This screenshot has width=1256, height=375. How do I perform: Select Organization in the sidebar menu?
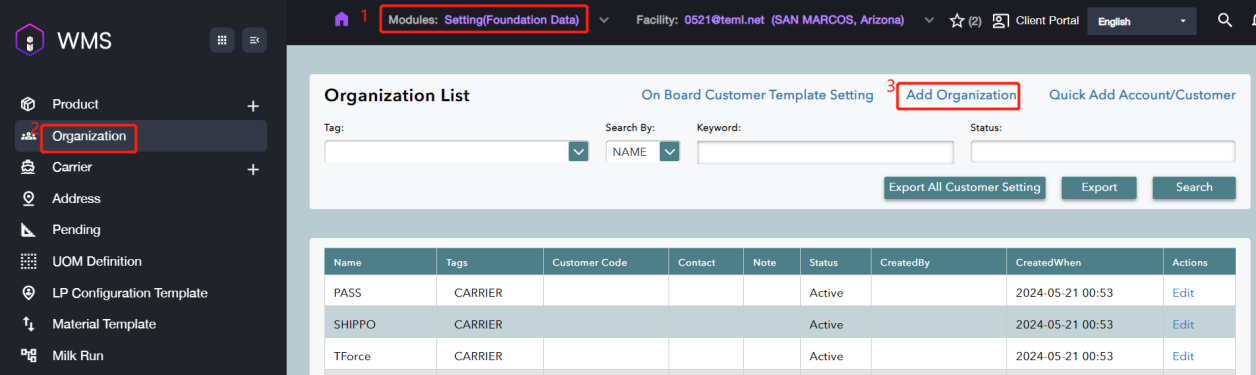pyautogui.click(x=89, y=136)
